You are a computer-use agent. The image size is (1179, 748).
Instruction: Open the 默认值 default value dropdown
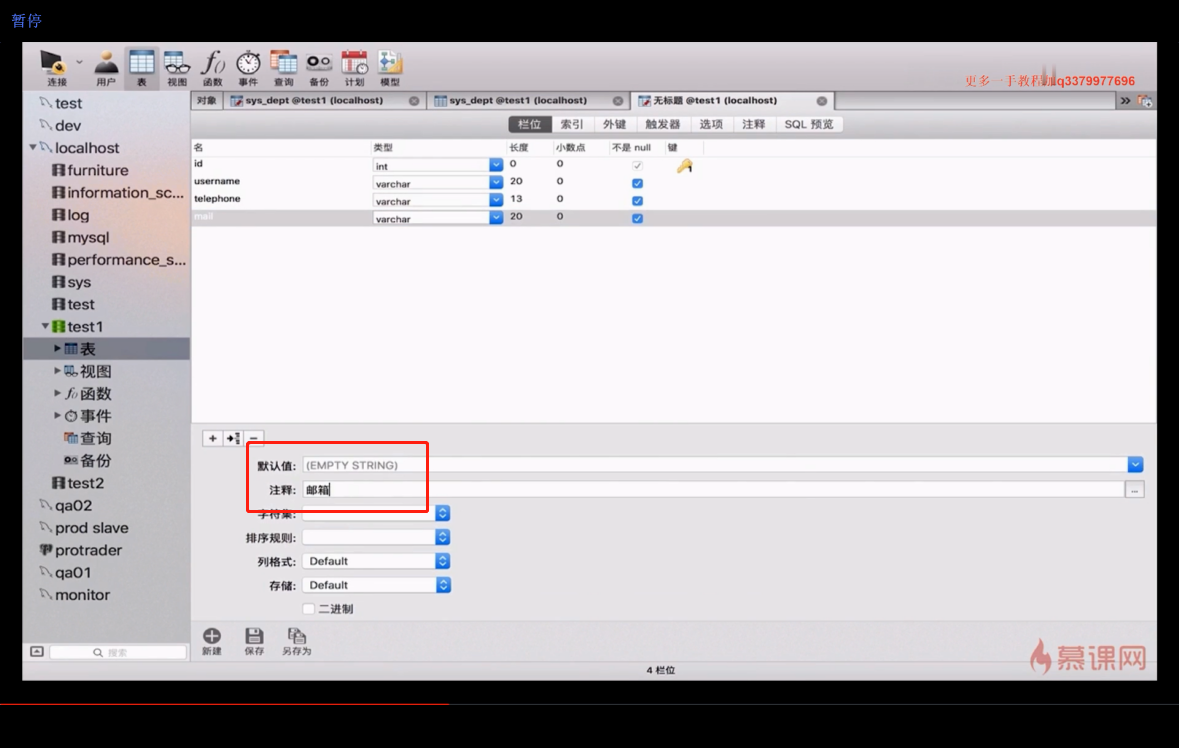click(1135, 465)
